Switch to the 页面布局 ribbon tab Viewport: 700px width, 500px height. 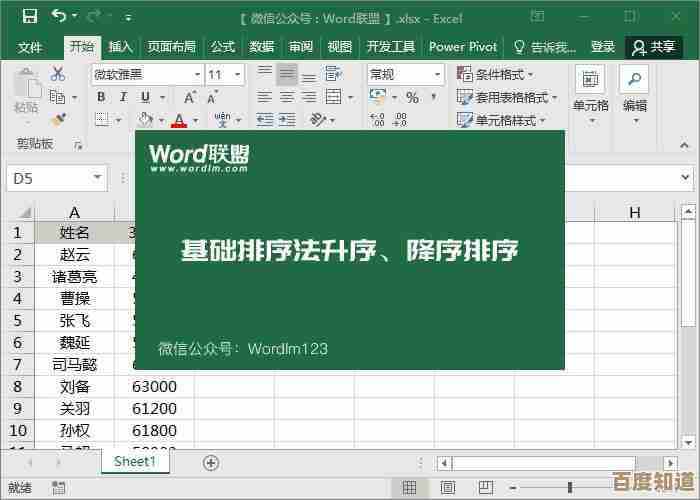tap(171, 47)
